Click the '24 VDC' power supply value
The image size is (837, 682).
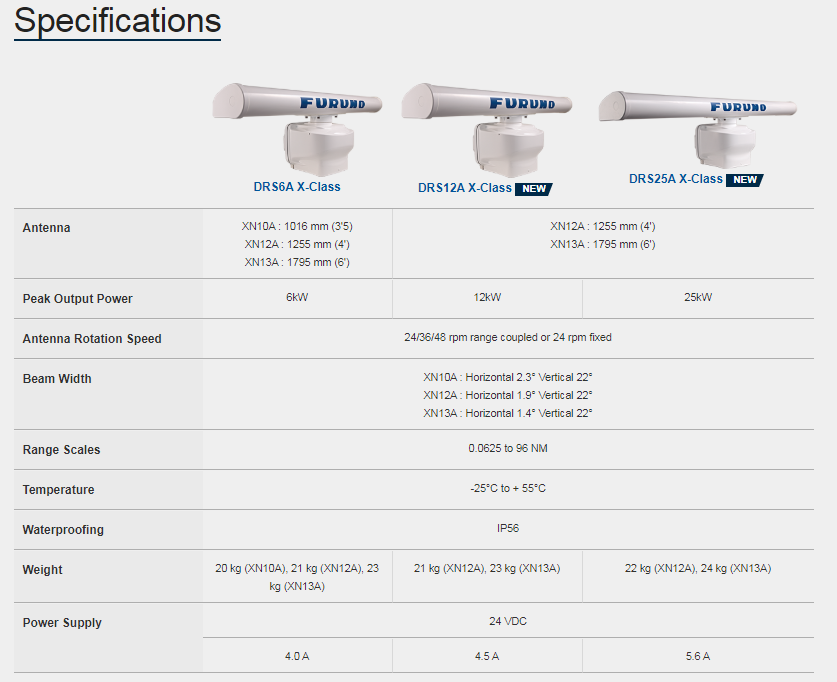[x=508, y=621]
